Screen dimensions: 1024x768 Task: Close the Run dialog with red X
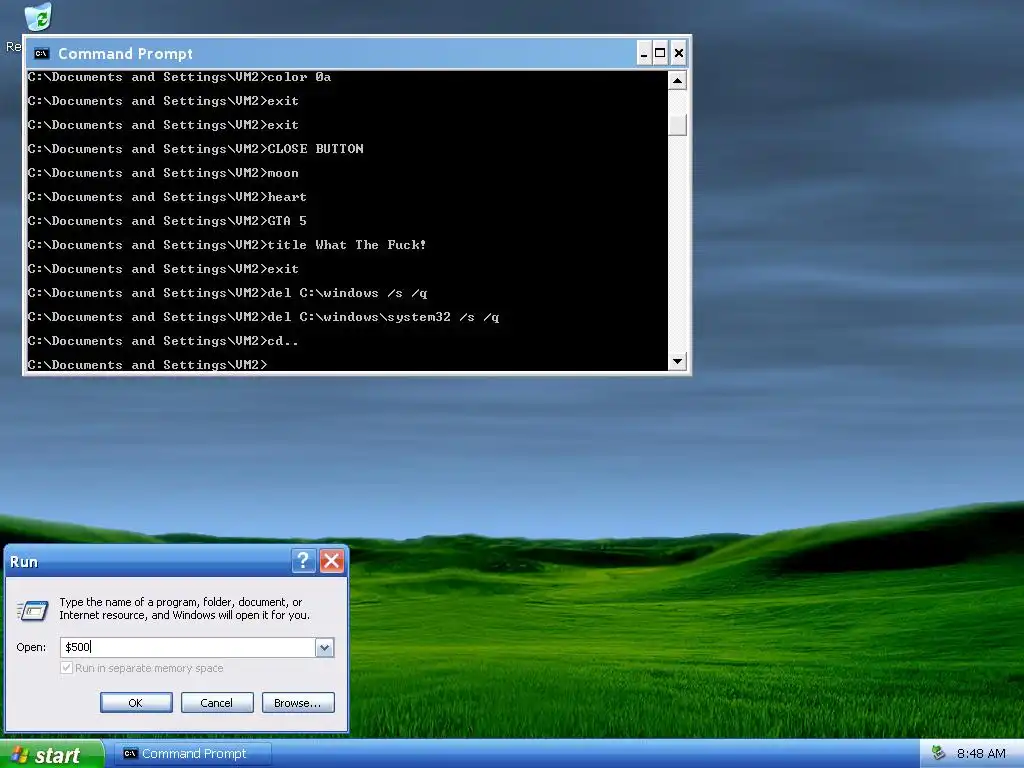[x=332, y=561]
